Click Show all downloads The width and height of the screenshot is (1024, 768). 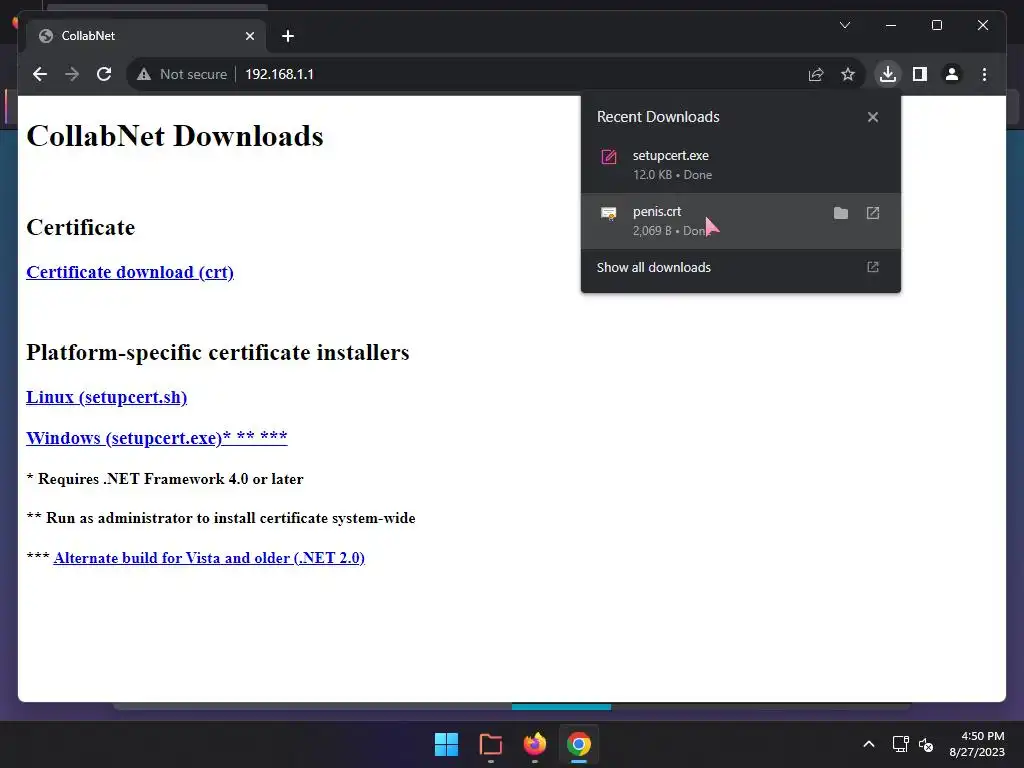[741, 267]
